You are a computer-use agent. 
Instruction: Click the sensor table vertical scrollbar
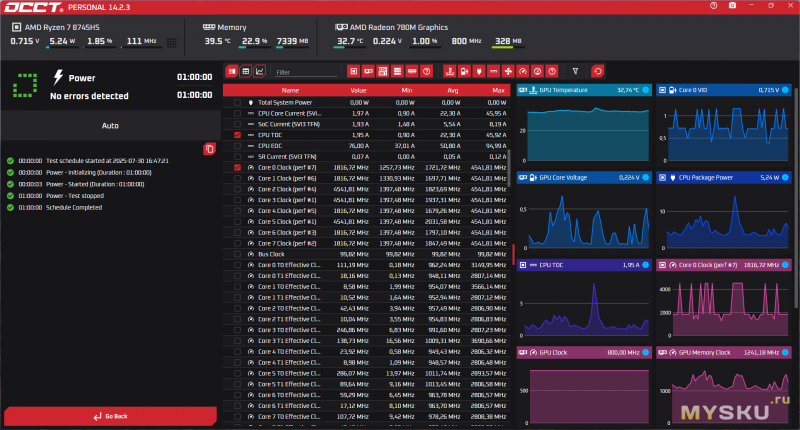point(509,168)
